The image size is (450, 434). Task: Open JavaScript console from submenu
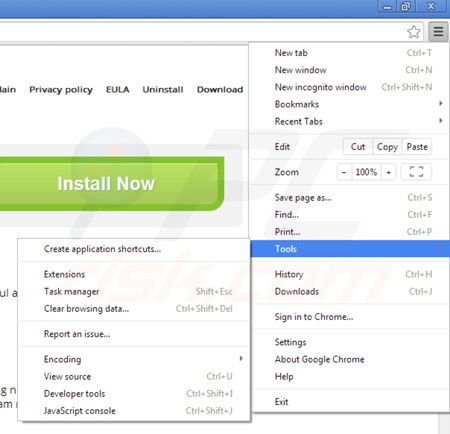[134, 411]
